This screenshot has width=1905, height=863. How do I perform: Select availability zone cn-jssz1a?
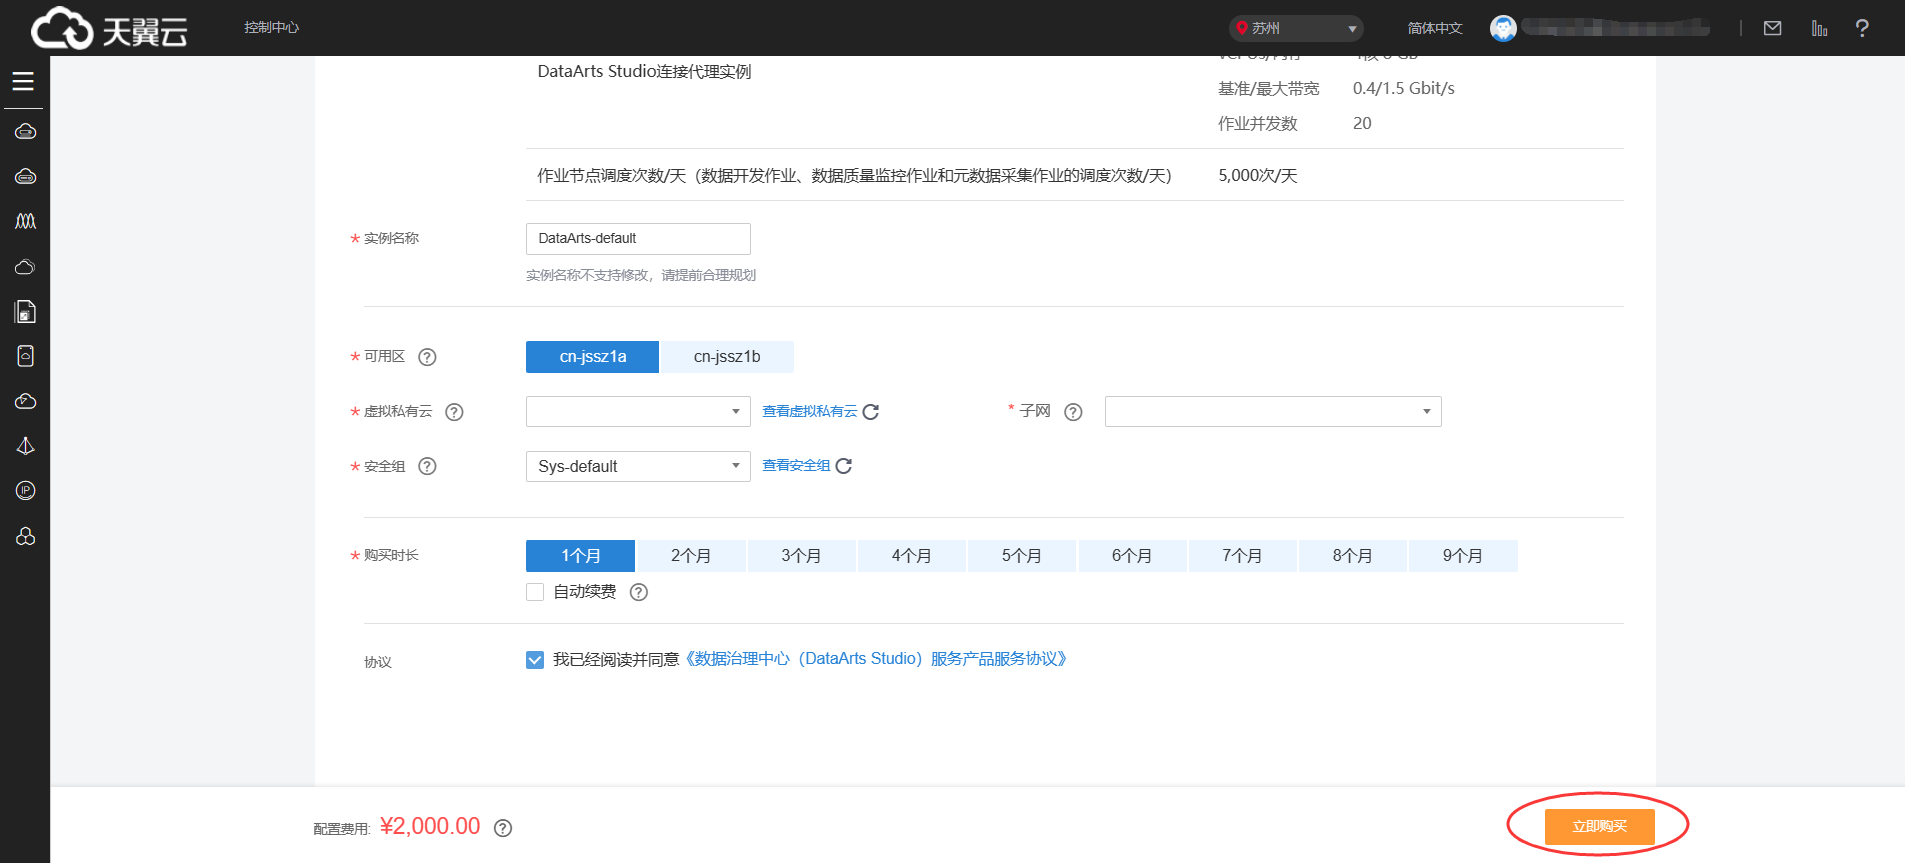(592, 357)
